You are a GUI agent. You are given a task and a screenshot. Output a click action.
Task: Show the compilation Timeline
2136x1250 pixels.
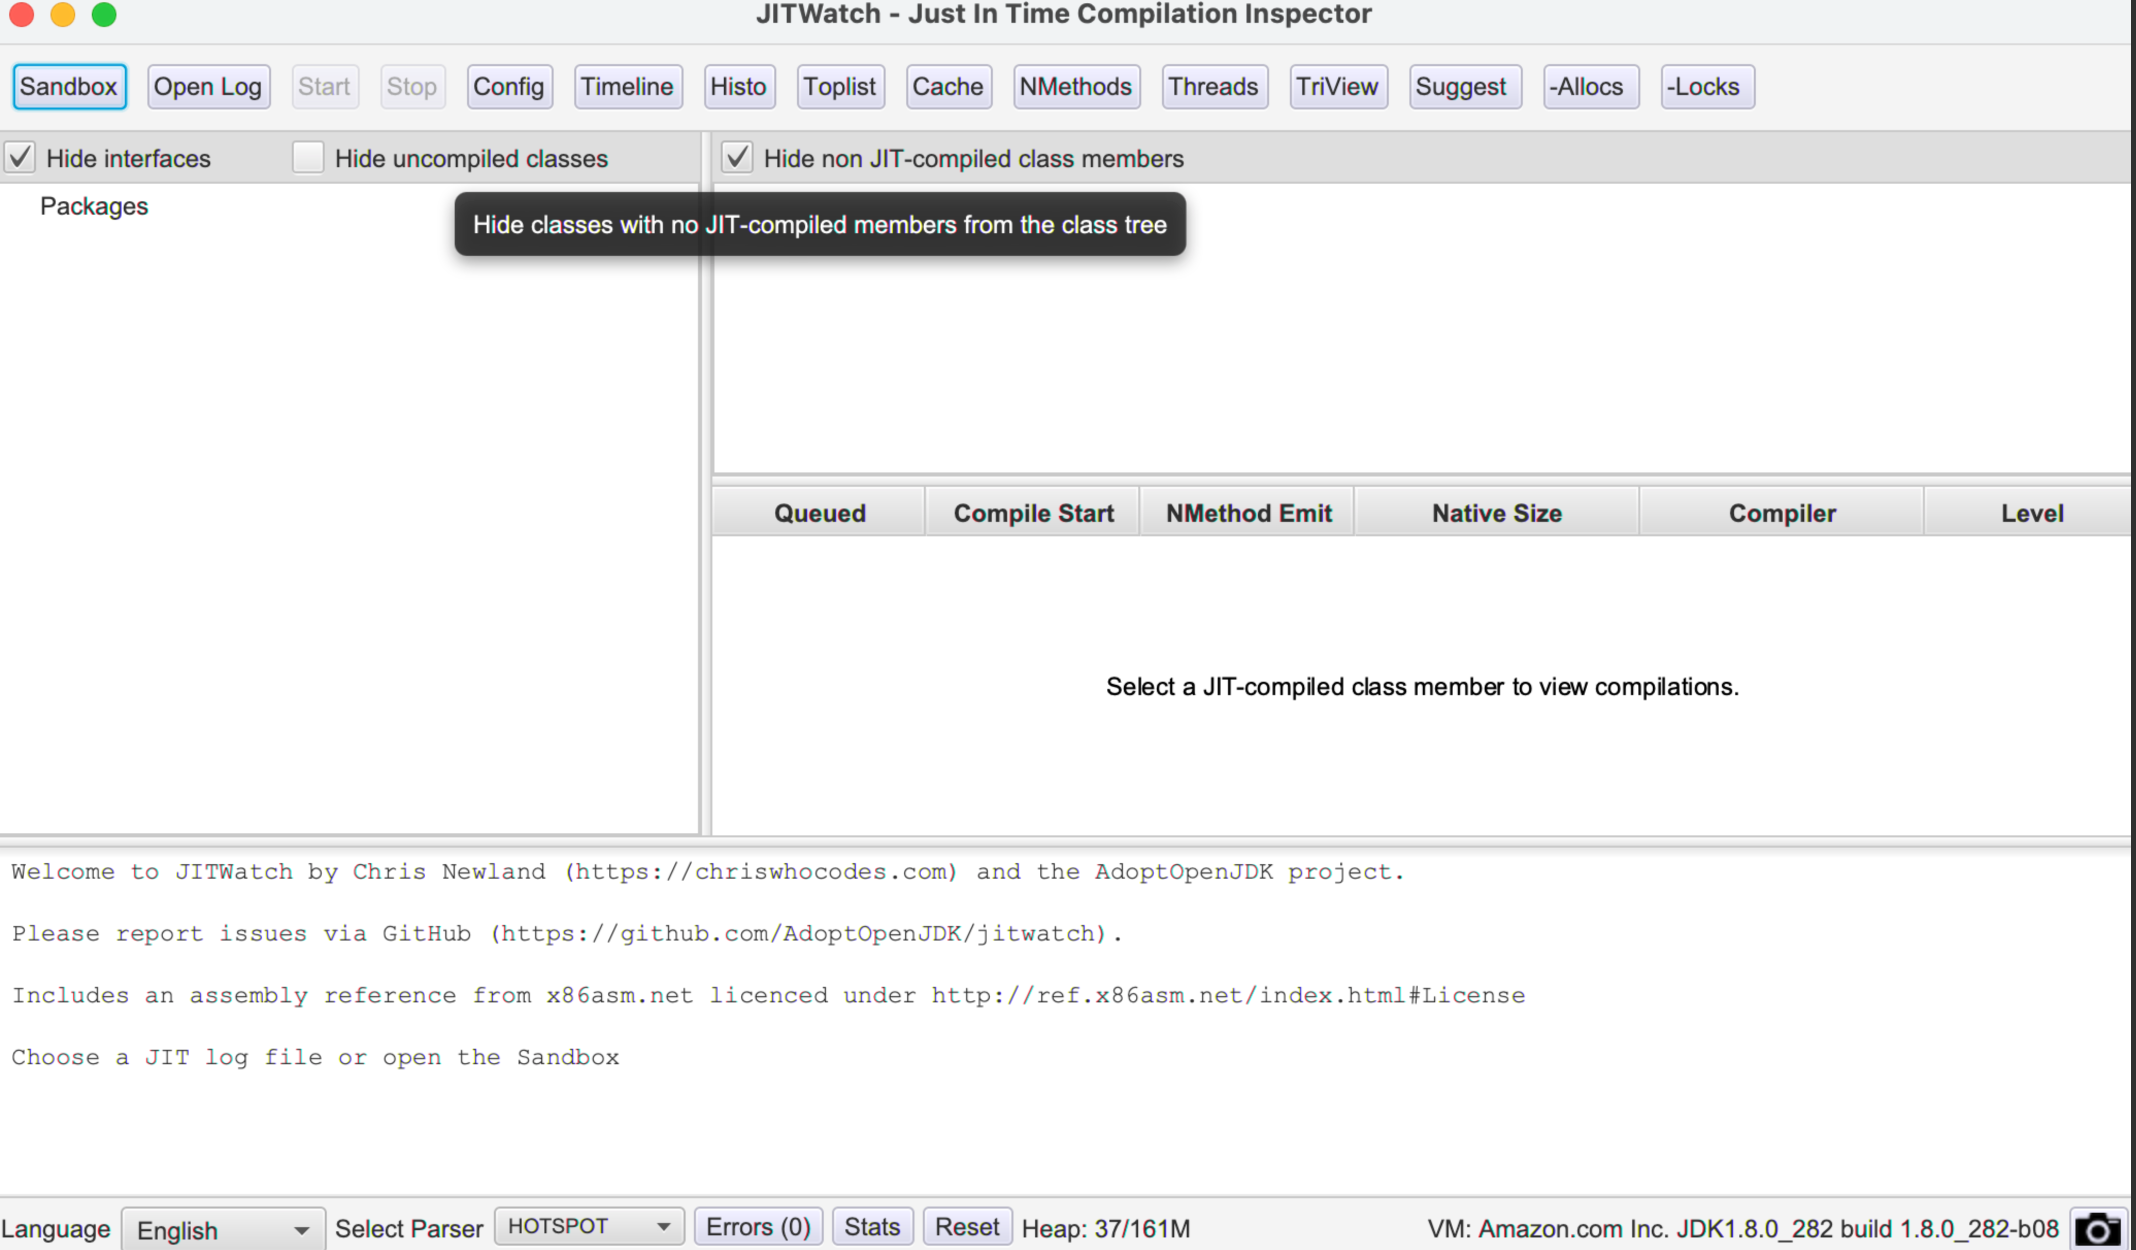[x=628, y=87]
